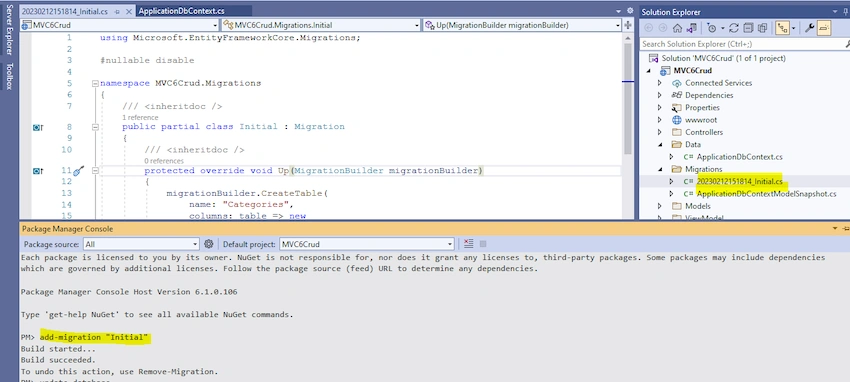Select the Solution 'MVC6Crud' node
Image resolution: width=850 pixels, height=382 pixels.
[x=724, y=58]
